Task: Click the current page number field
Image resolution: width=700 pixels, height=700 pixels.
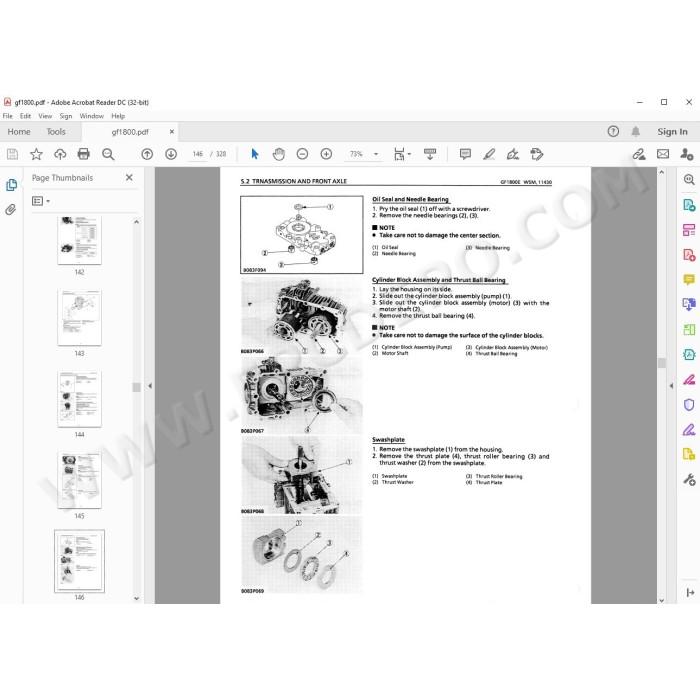Action: point(197,154)
